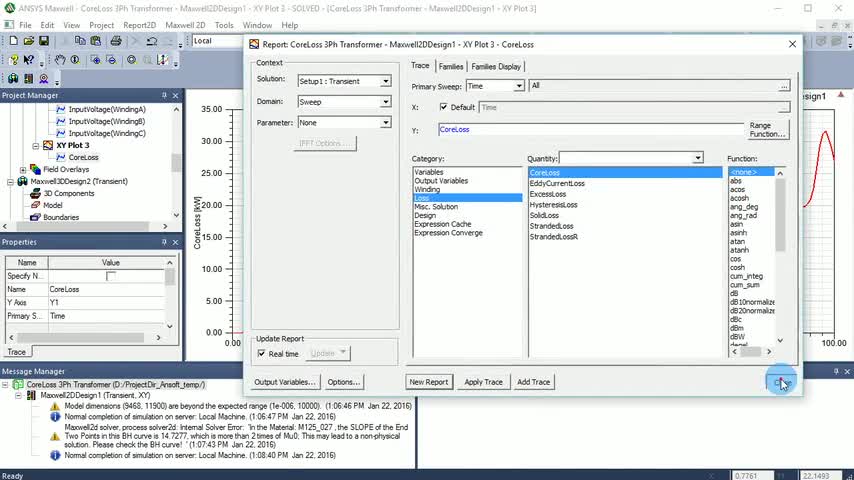The width and height of the screenshot is (854, 480).
Task: Select HysteresisLoss in Quantity list
Action: (x=553, y=205)
